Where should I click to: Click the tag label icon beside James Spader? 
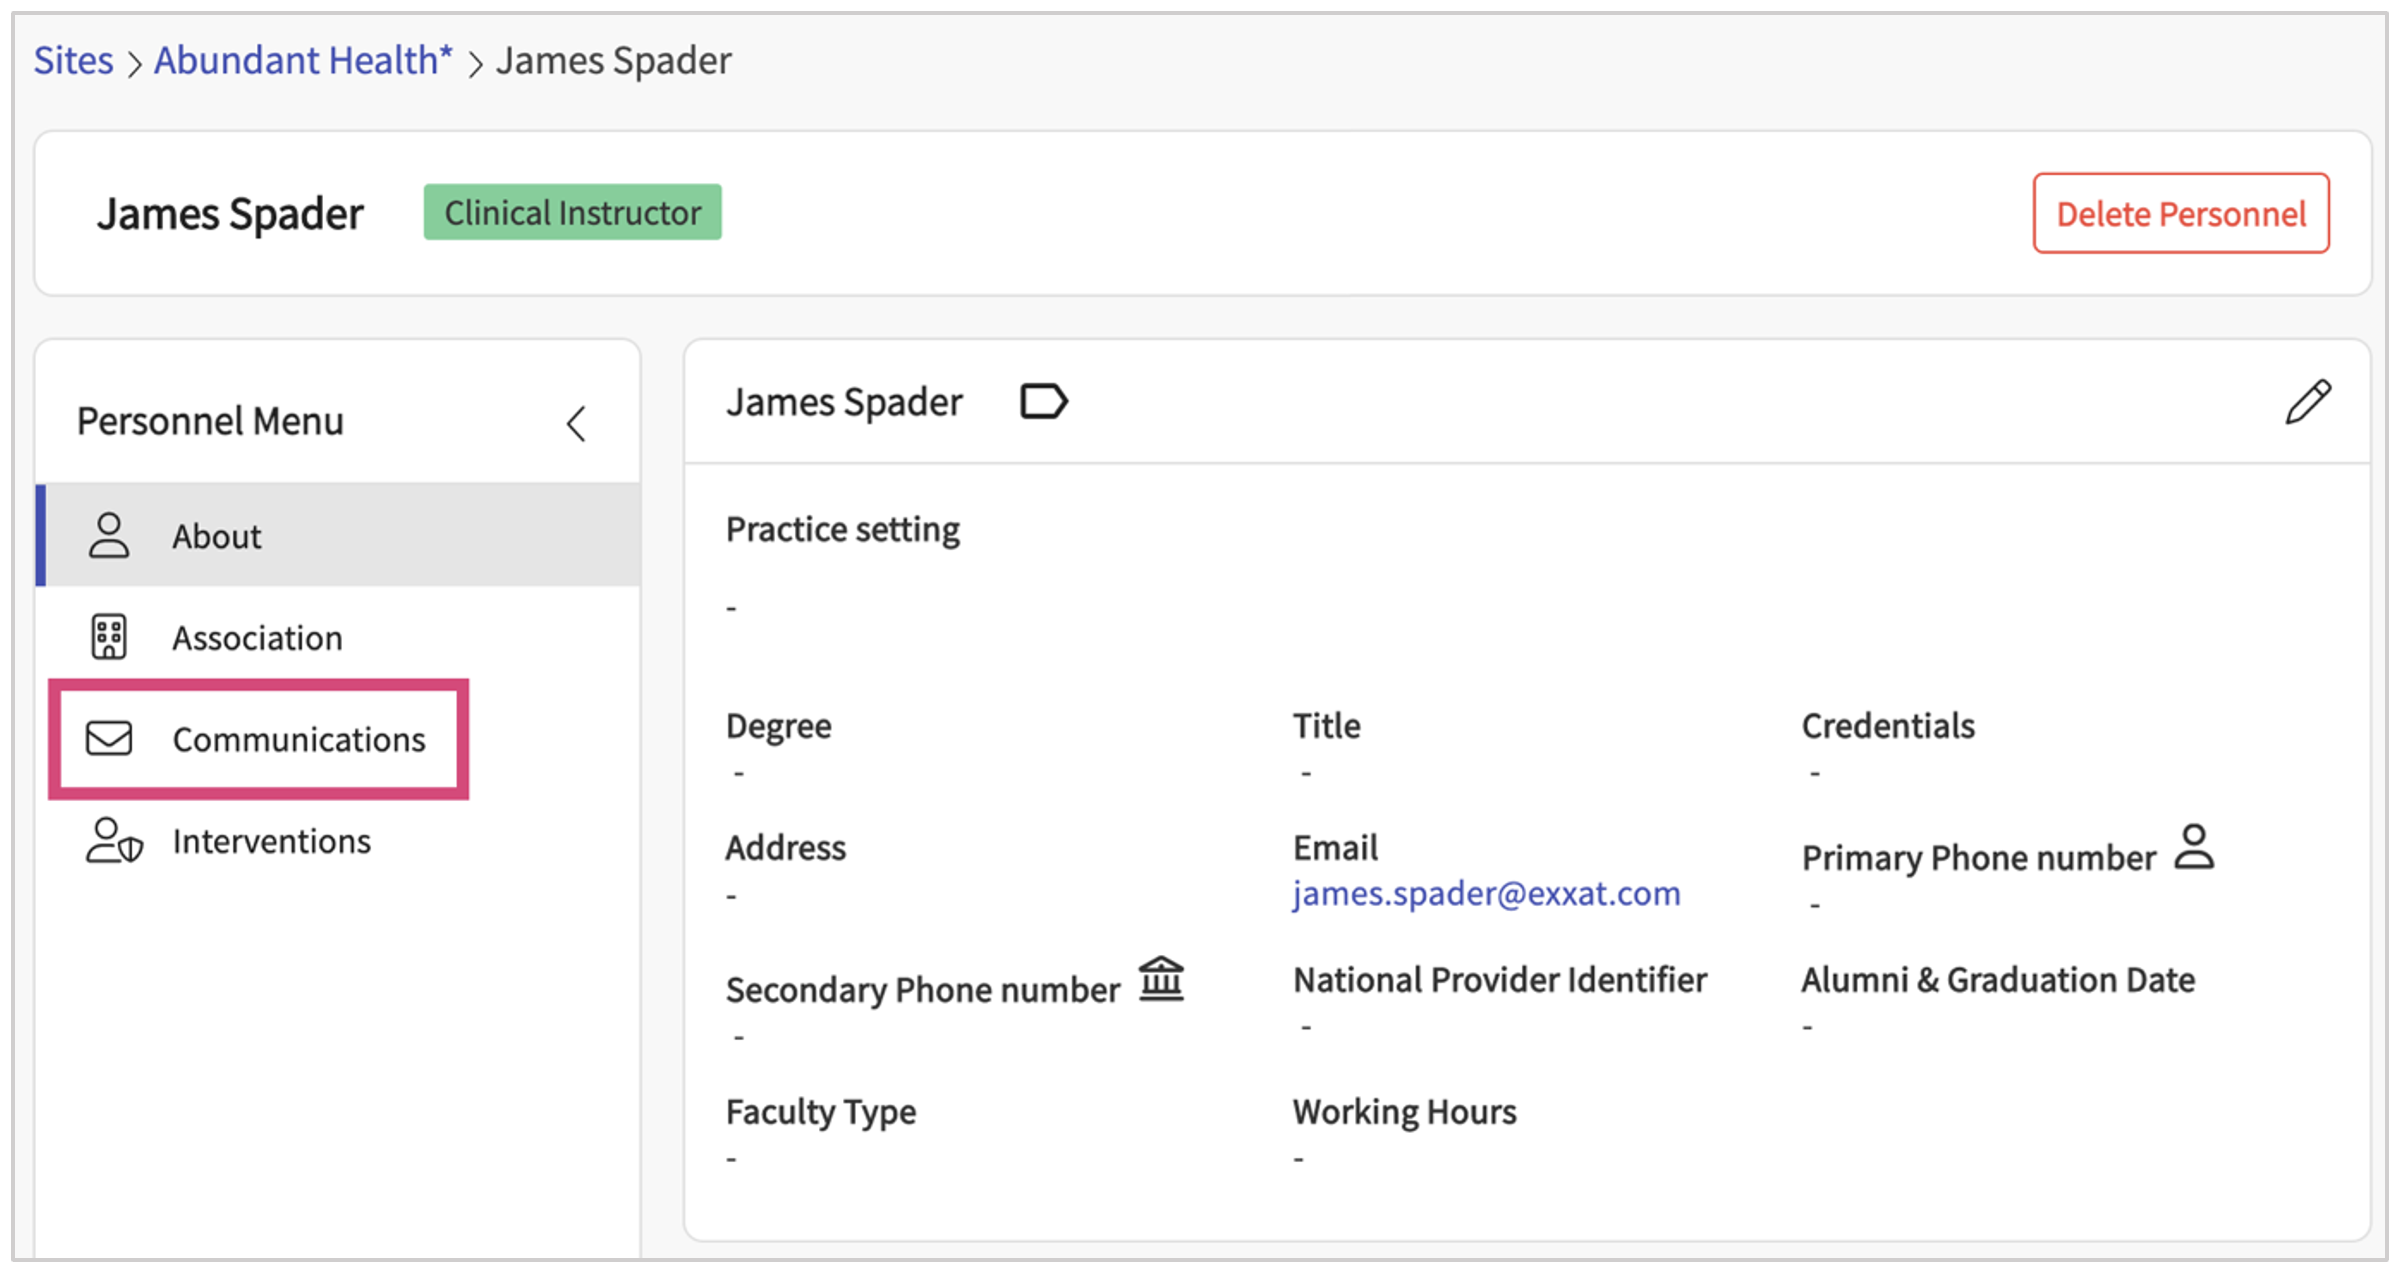(1043, 402)
